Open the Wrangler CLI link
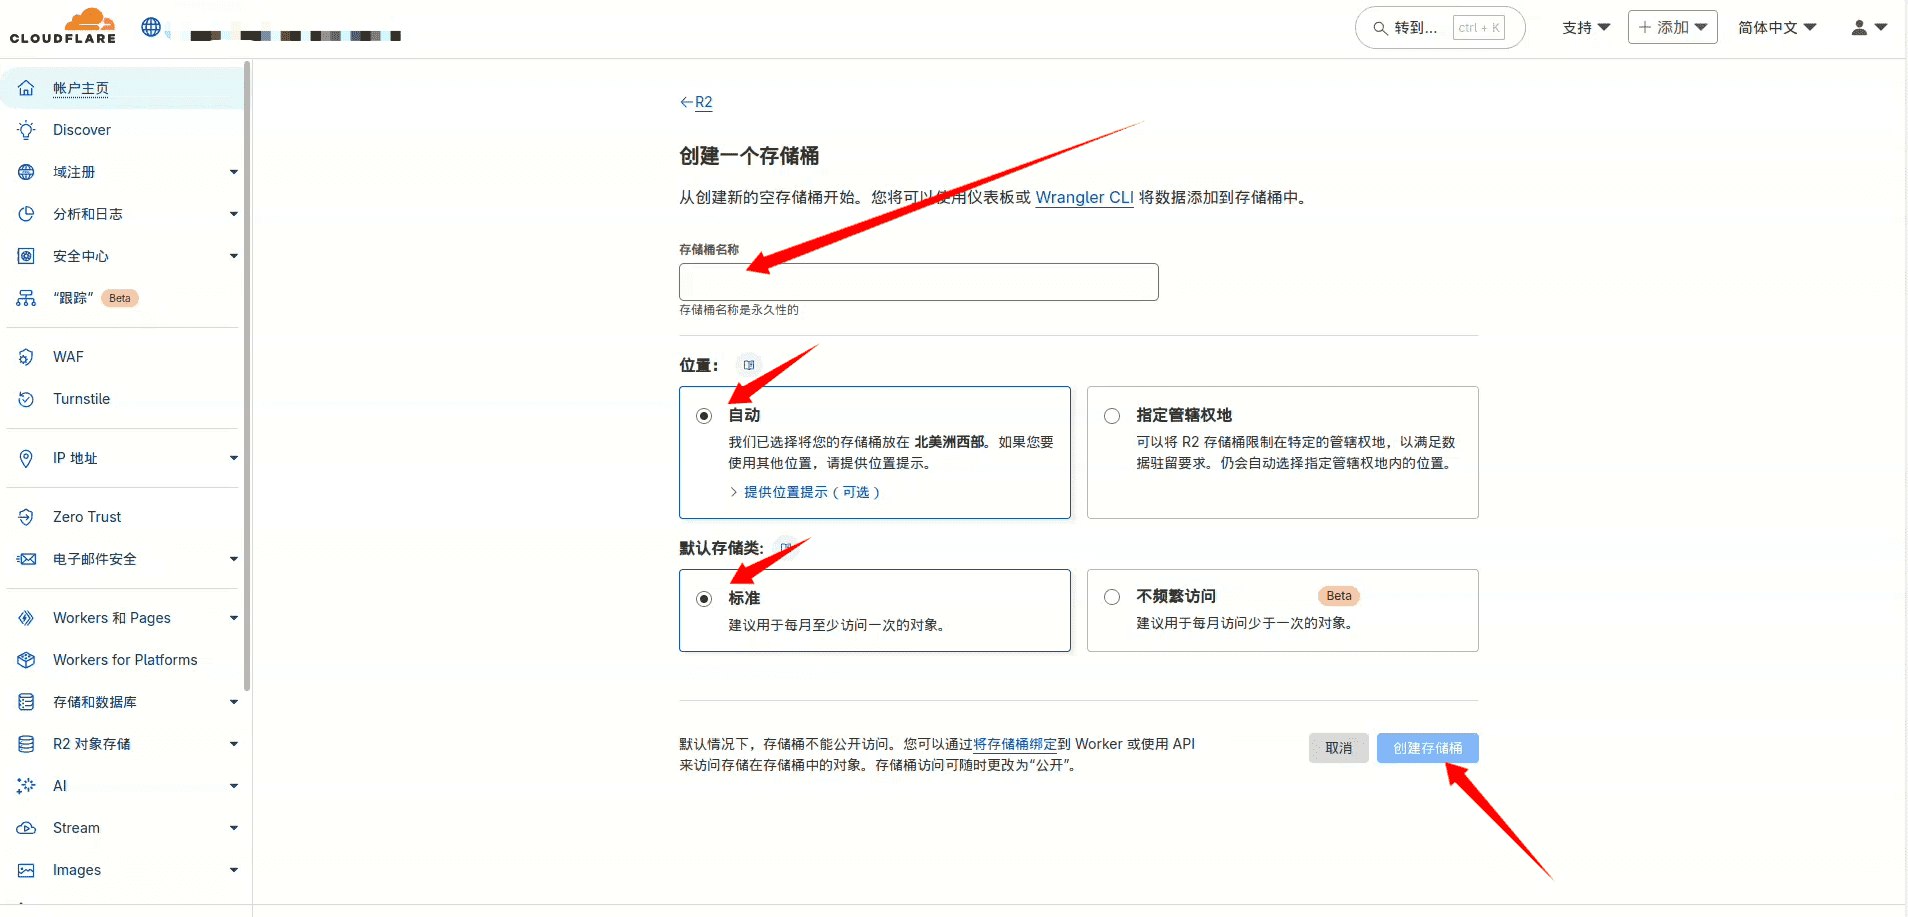This screenshot has width=1908, height=917. (1084, 197)
